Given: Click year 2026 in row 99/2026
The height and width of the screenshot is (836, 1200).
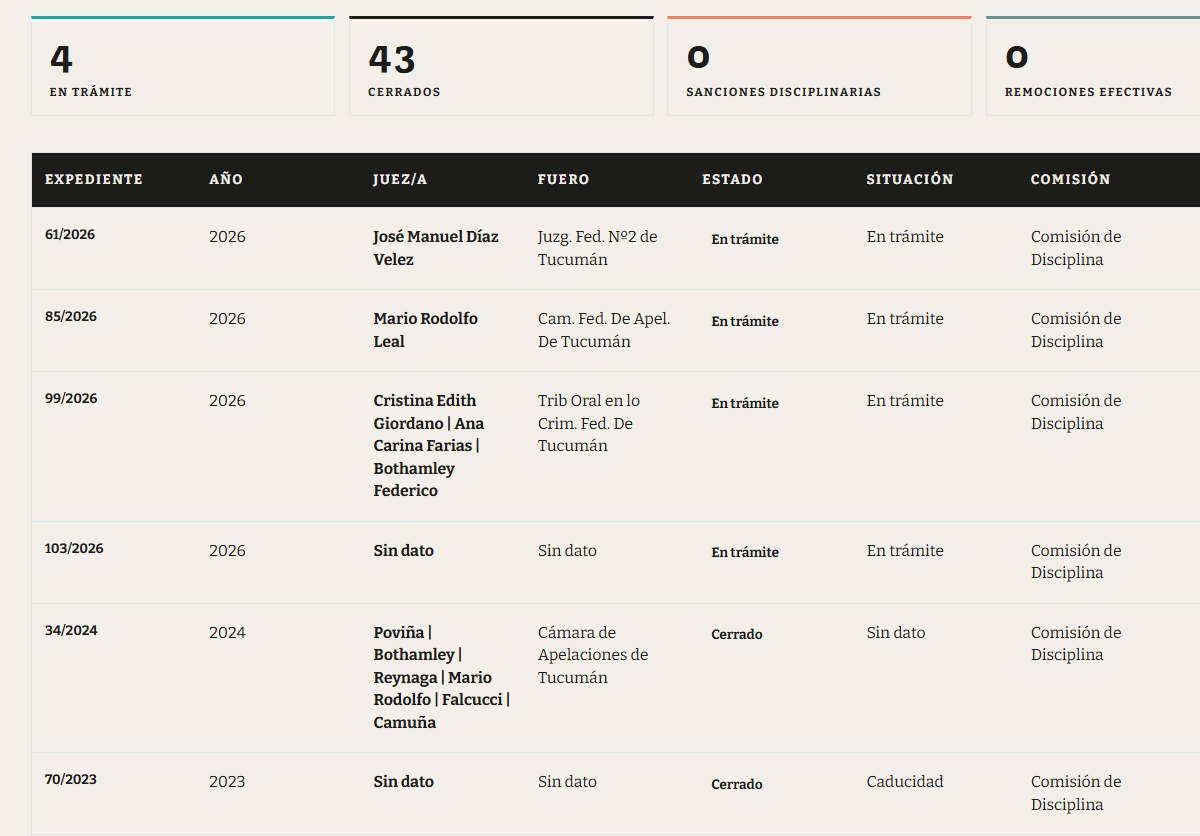Looking at the screenshot, I should pos(227,401).
